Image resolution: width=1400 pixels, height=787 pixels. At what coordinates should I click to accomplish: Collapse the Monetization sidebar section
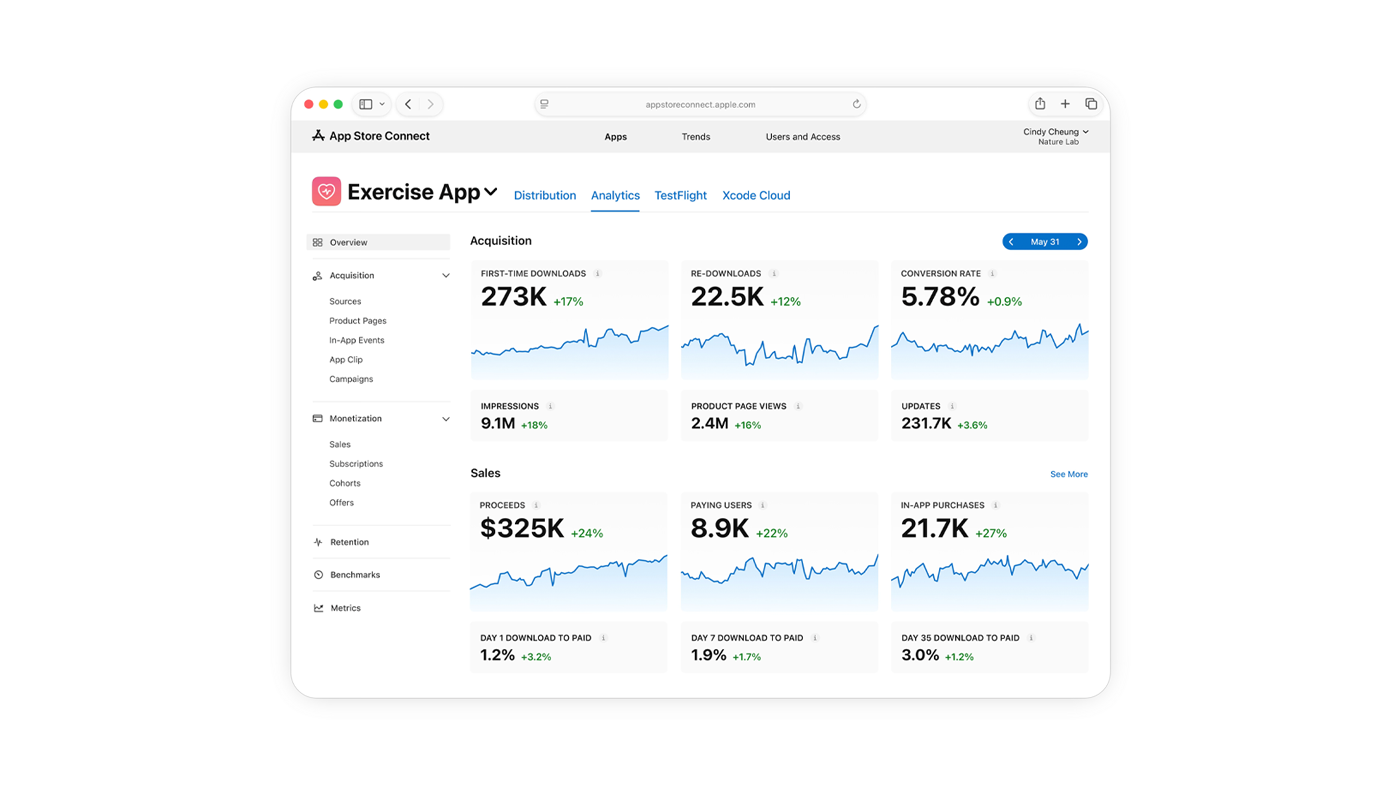446,419
